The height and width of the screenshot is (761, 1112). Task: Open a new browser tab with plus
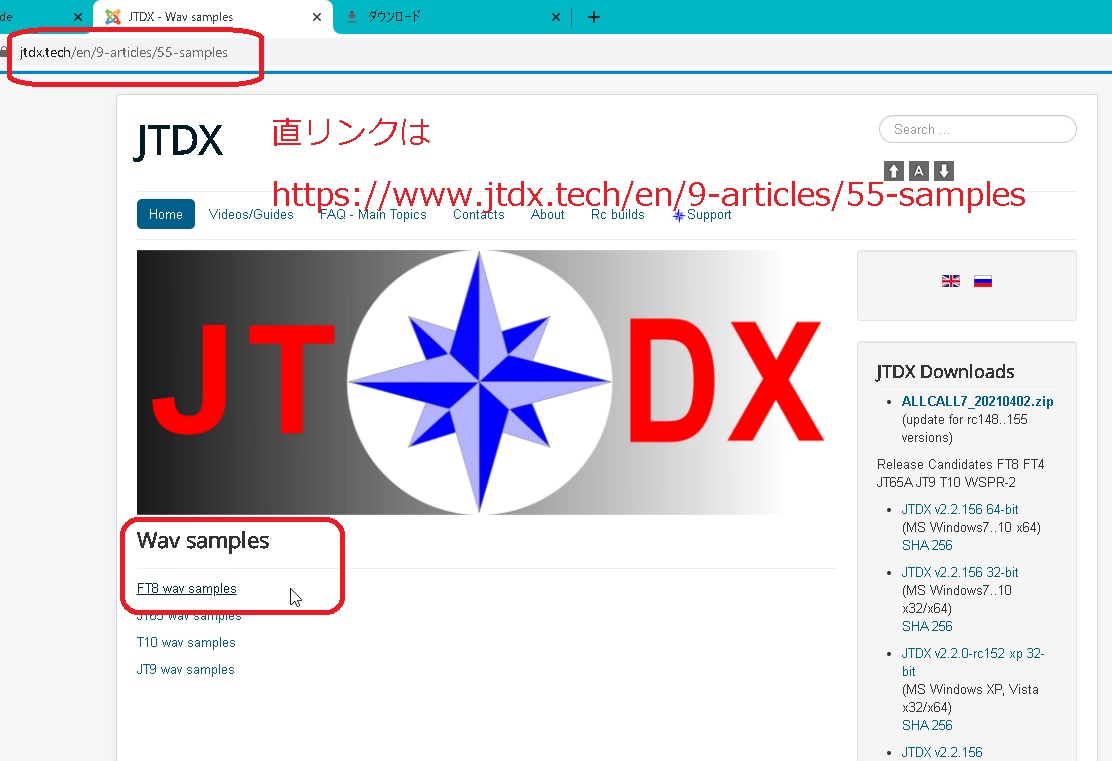[x=594, y=17]
